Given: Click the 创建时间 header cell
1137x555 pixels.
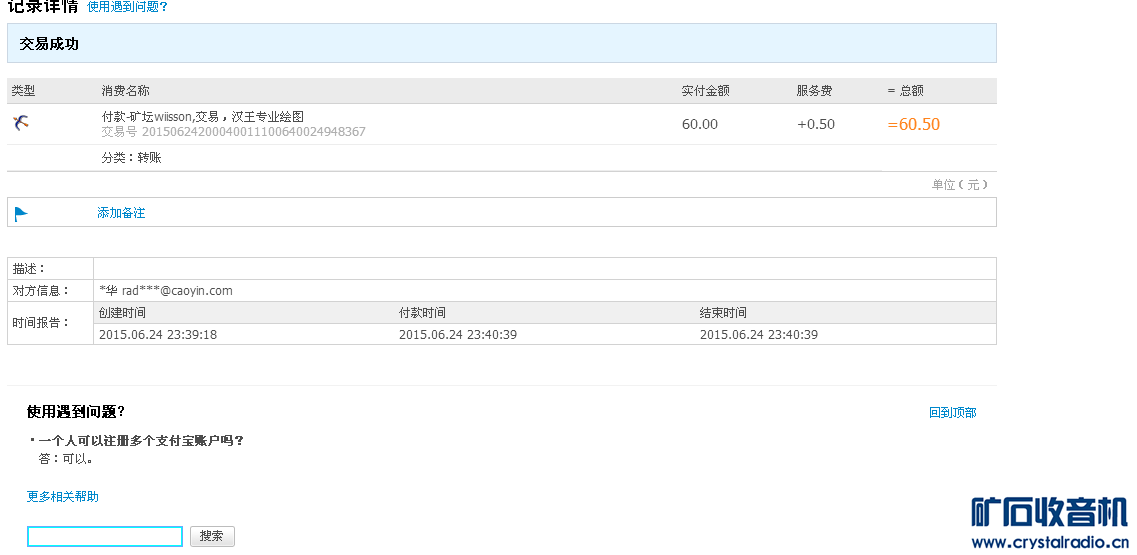Looking at the screenshot, I should tap(122, 313).
